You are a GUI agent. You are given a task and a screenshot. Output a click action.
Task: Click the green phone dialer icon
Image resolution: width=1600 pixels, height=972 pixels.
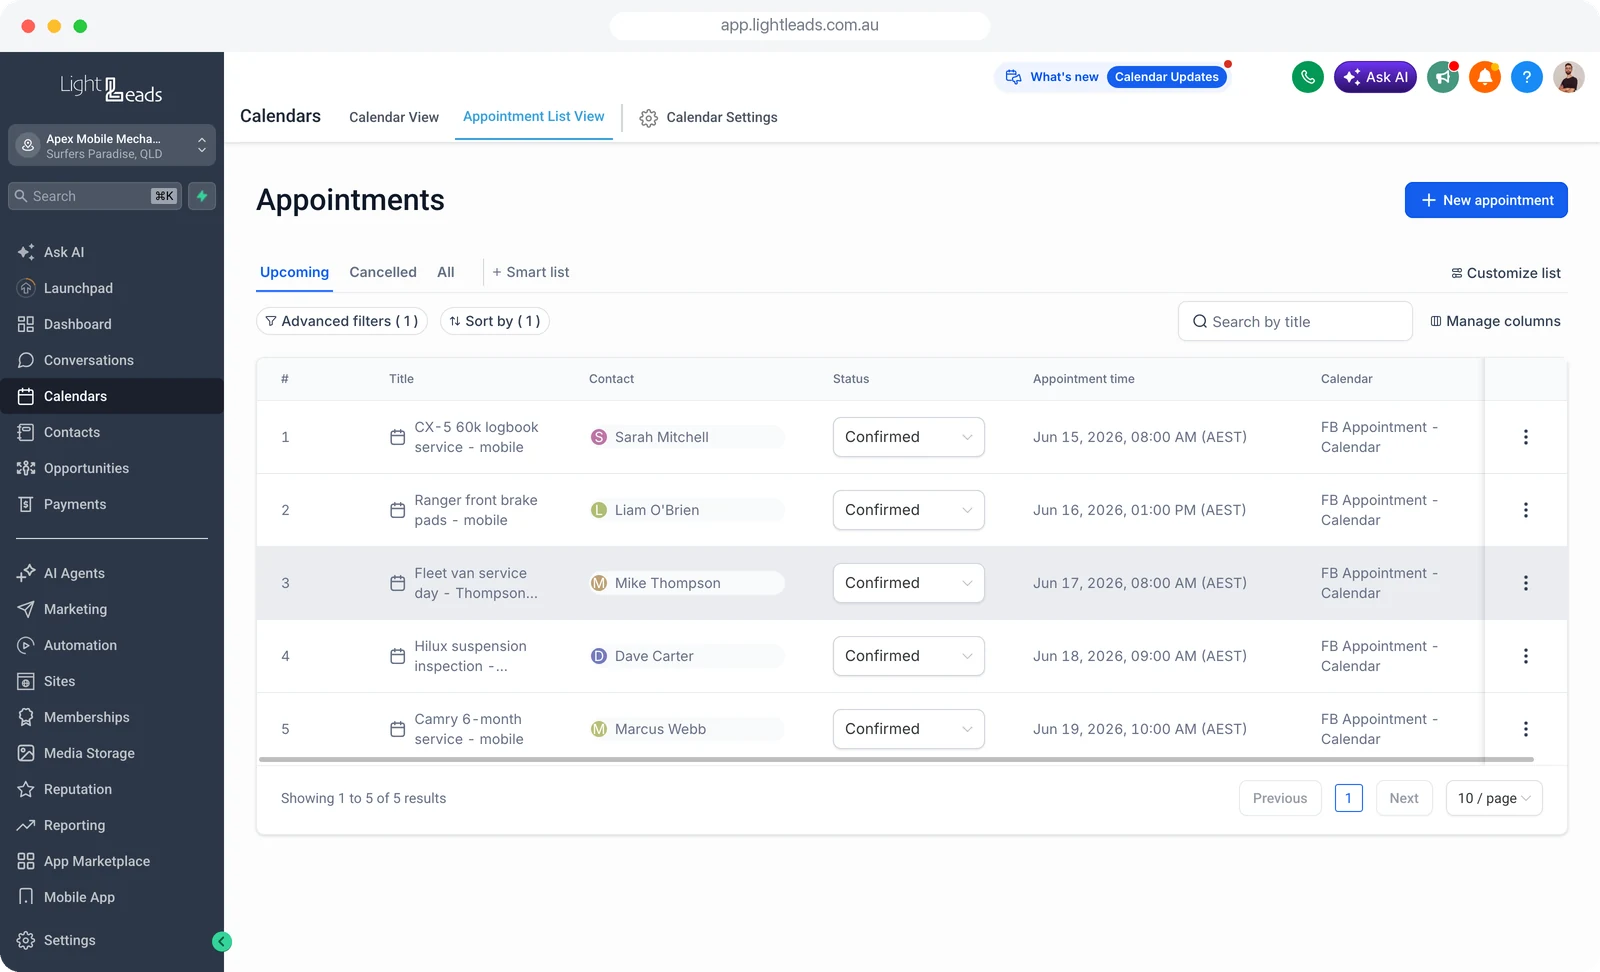[x=1307, y=77]
